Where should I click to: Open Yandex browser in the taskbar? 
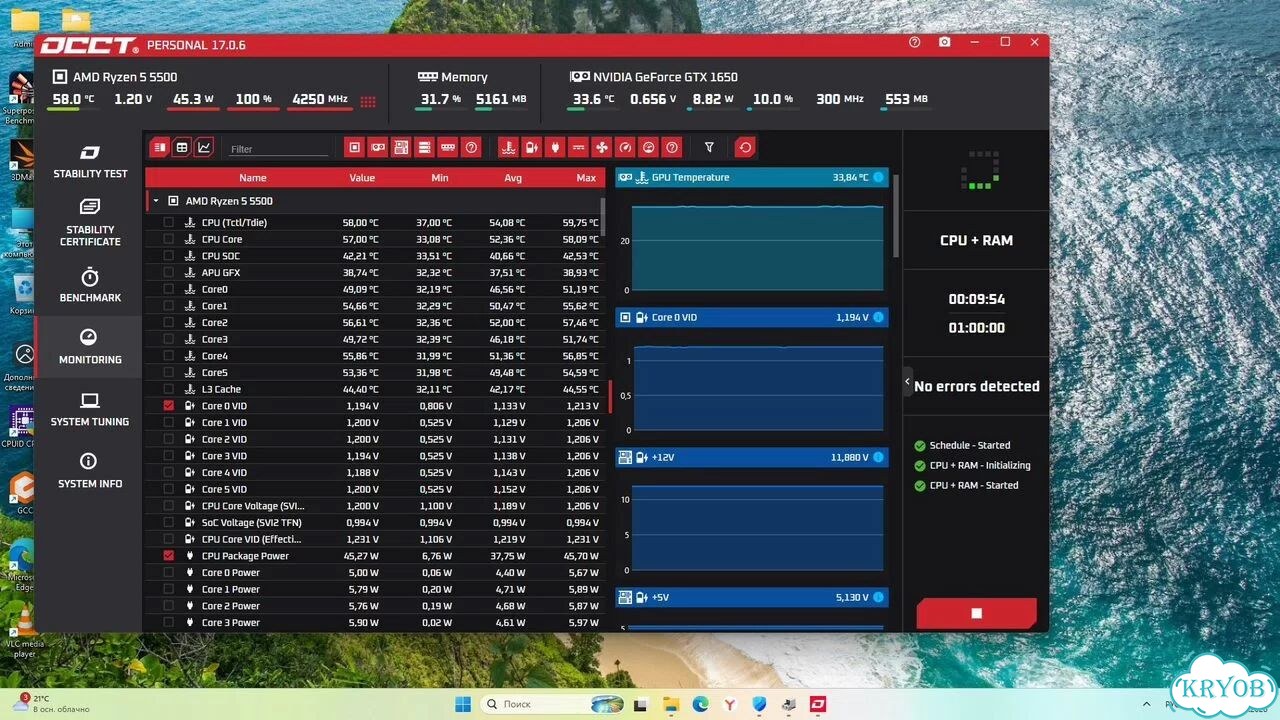point(730,705)
